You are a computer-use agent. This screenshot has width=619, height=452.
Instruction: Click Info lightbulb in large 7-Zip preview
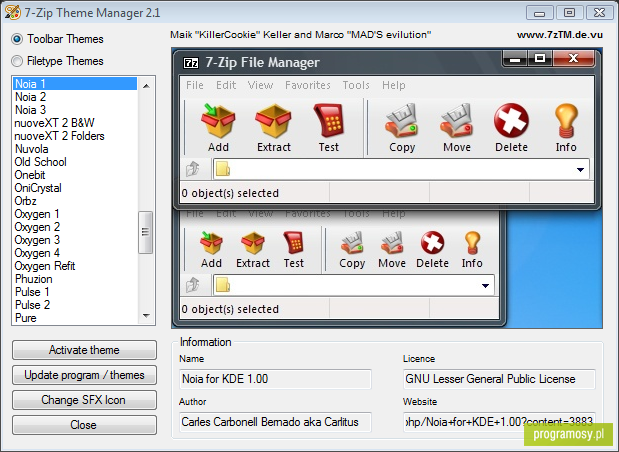coord(566,120)
